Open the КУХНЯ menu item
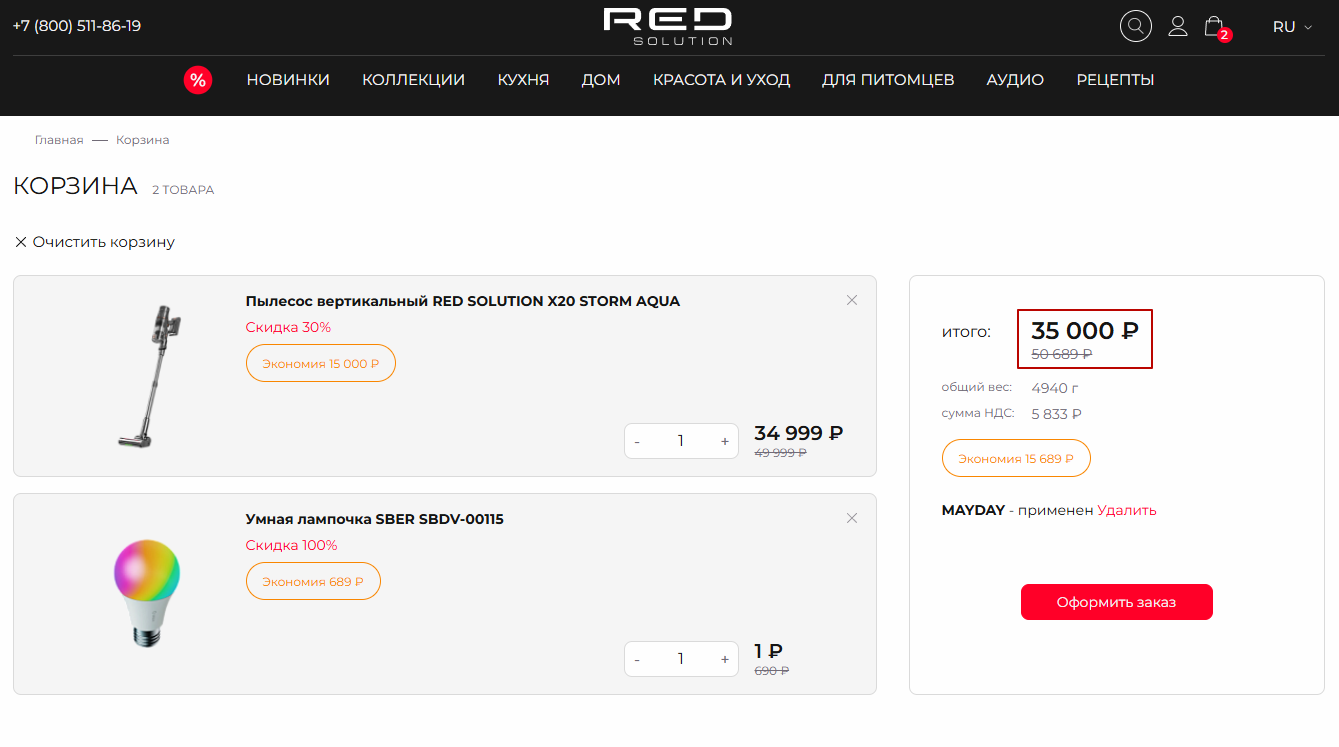The height and width of the screenshot is (747, 1339). pyautogui.click(x=523, y=80)
